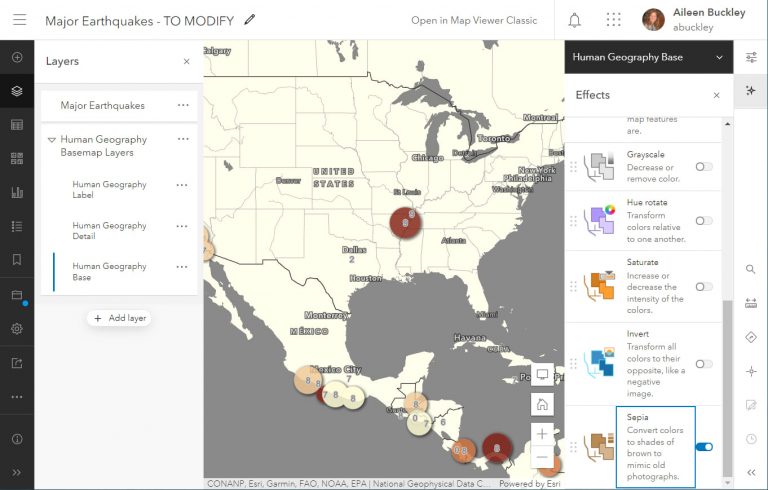
Task: Click the Add layer button
Action: tap(119, 318)
